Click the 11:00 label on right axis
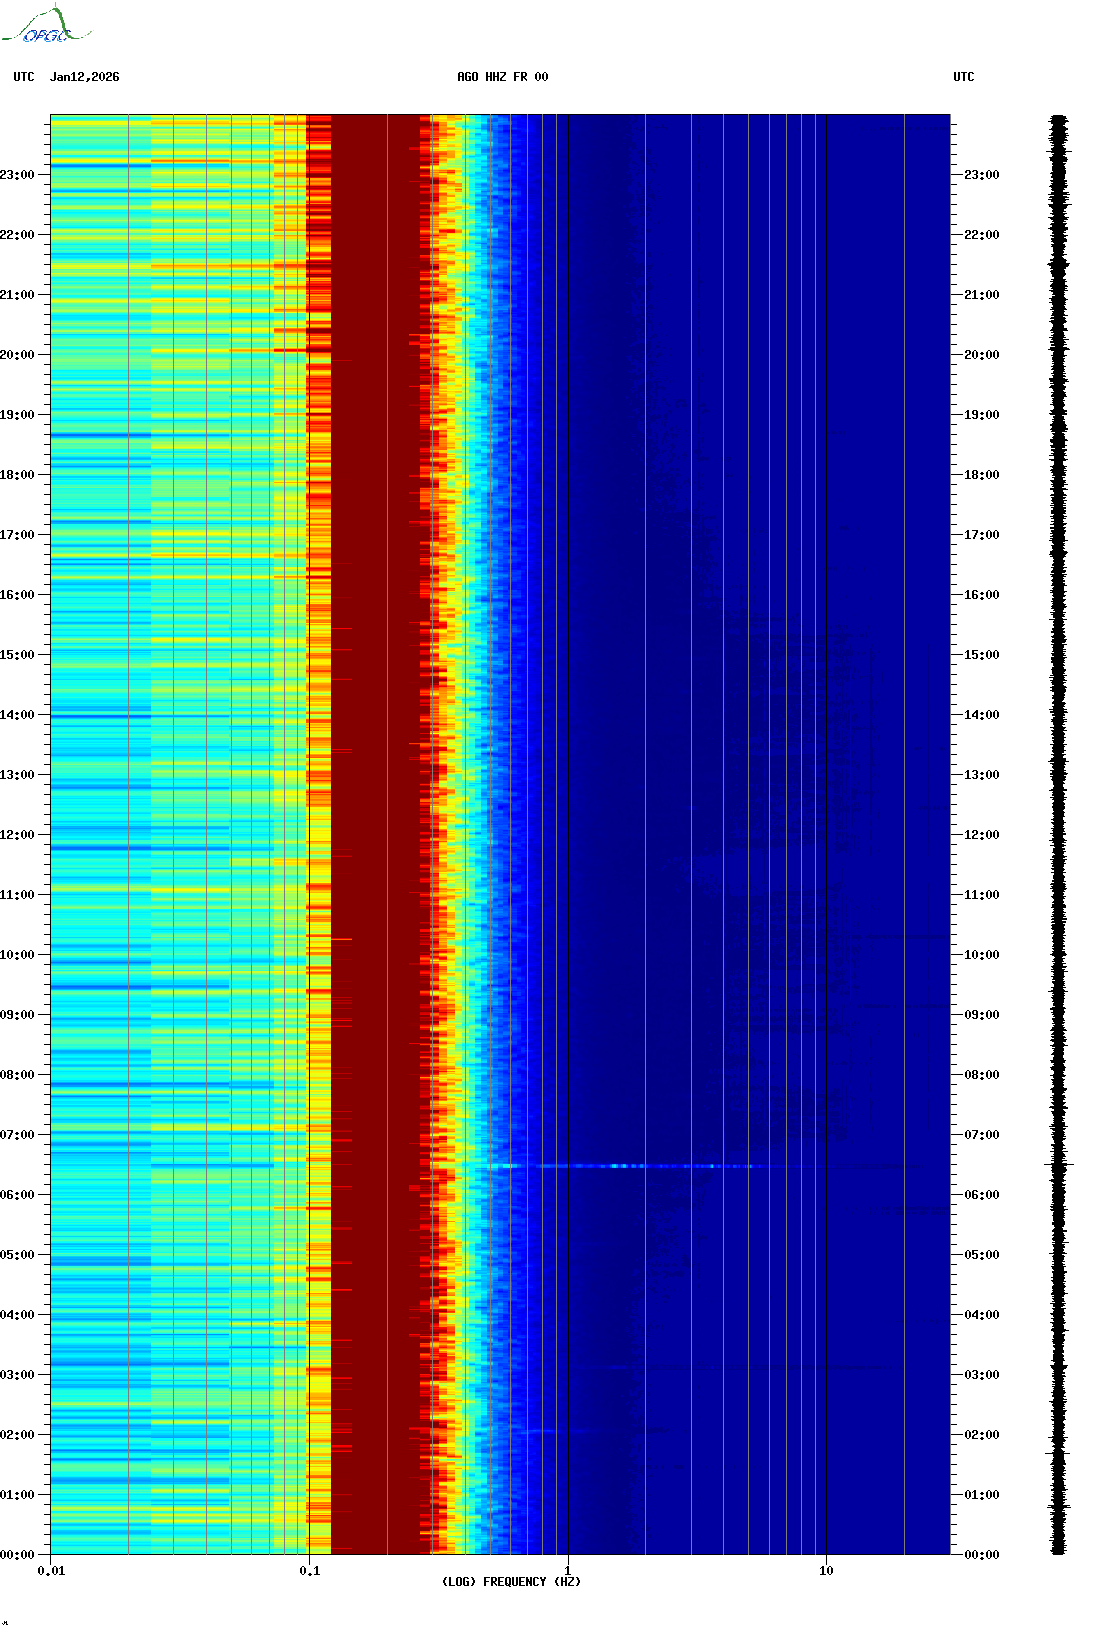1102x1634 pixels. coord(982,895)
